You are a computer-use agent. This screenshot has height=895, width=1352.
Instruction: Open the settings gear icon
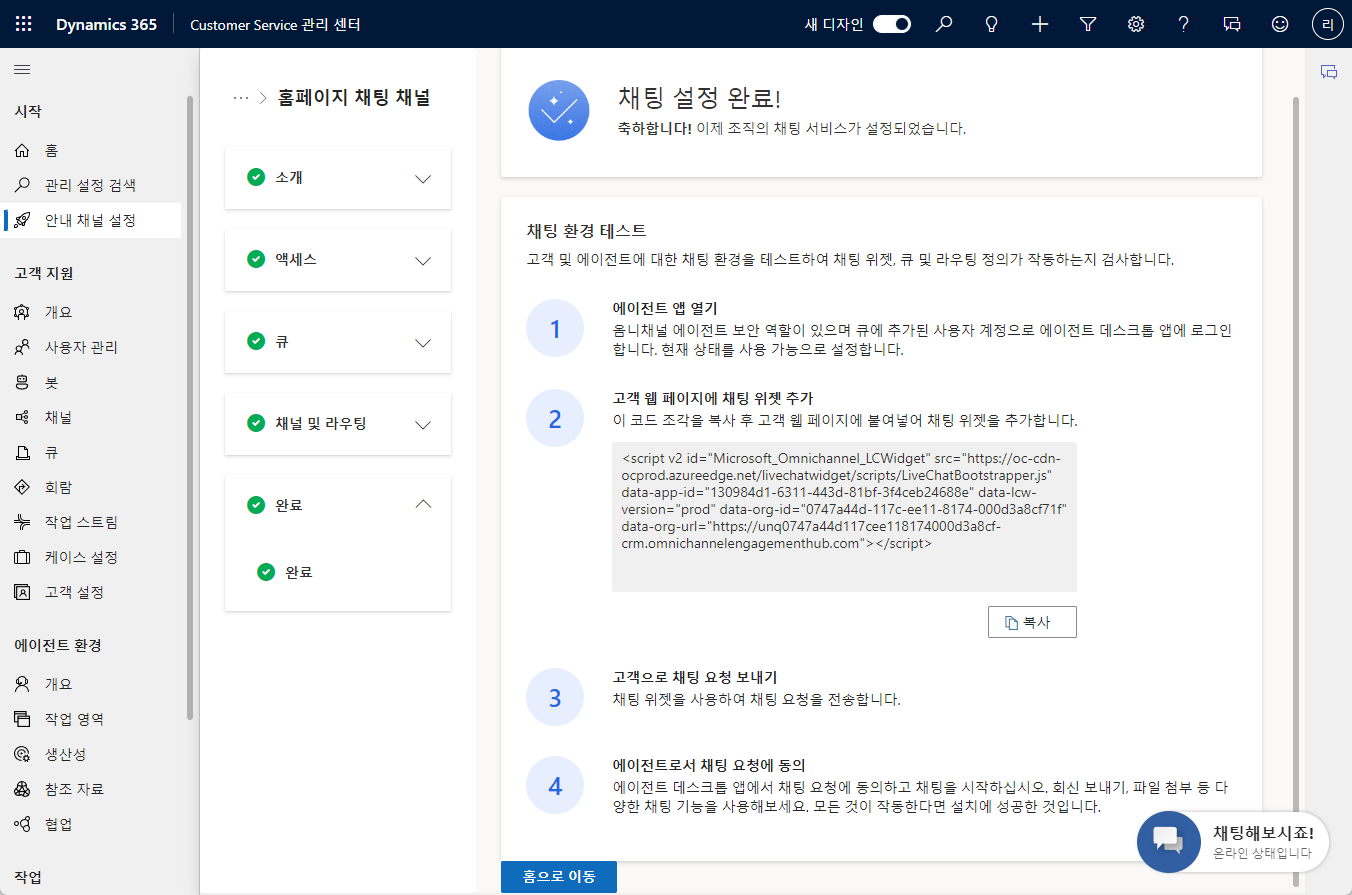(1136, 24)
